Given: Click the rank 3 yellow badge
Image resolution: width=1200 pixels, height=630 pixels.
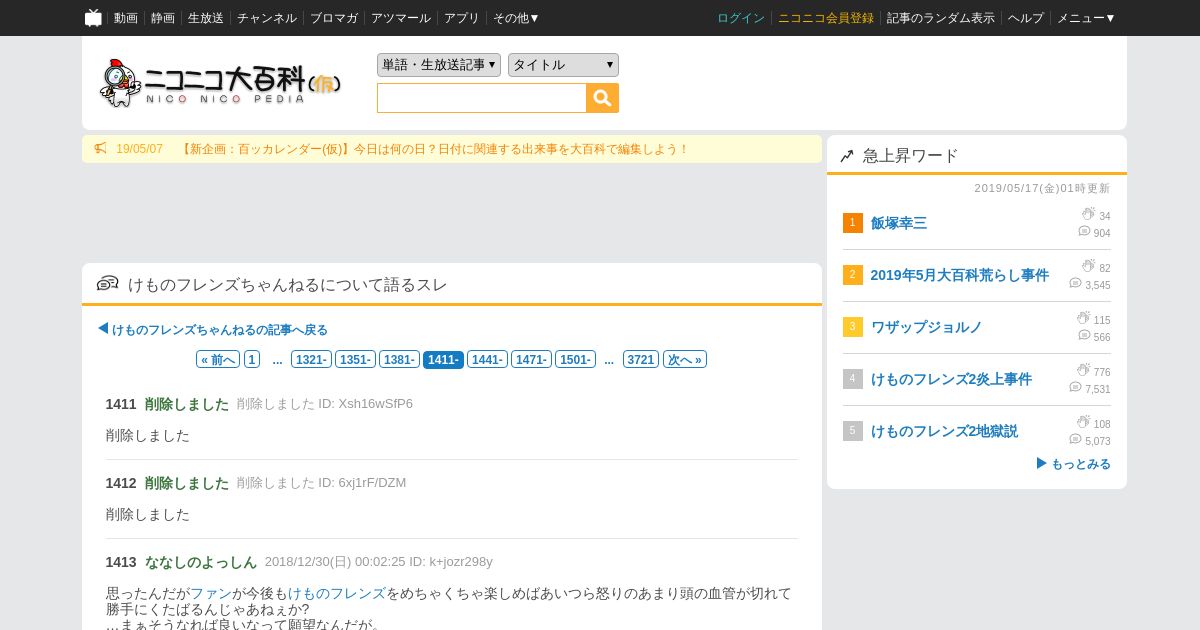Looking at the screenshot, I should tap(852, 327).
